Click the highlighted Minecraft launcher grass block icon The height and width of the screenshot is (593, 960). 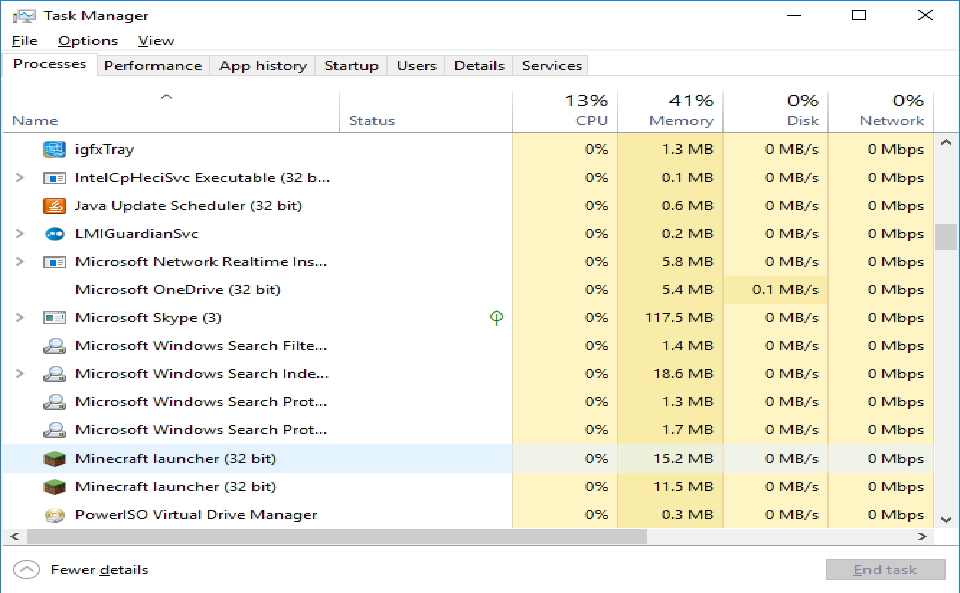point(54,459)
